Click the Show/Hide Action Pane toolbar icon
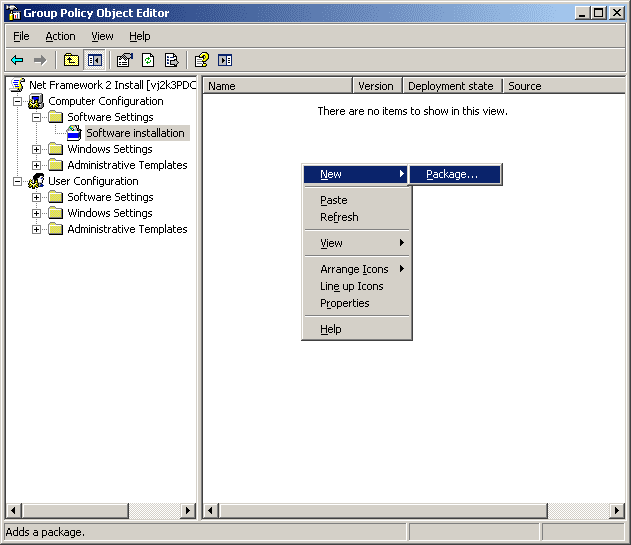The height and width of the screenshot is (545, 631). pyautogui.click(x=225, y=60)
